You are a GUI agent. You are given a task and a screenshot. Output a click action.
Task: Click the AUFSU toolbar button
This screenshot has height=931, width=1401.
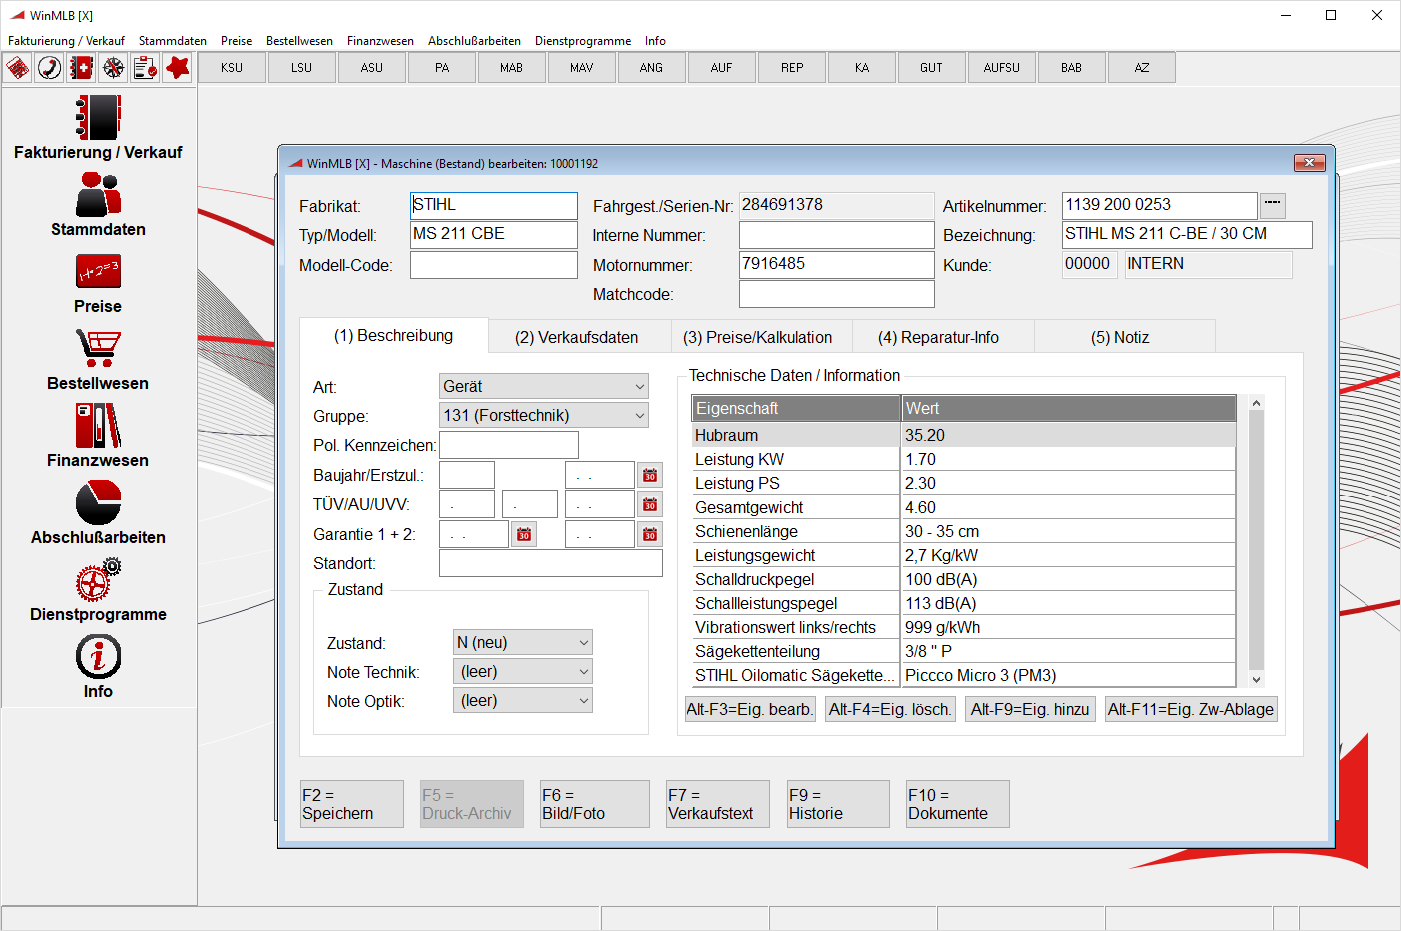tap(1002, 68)
